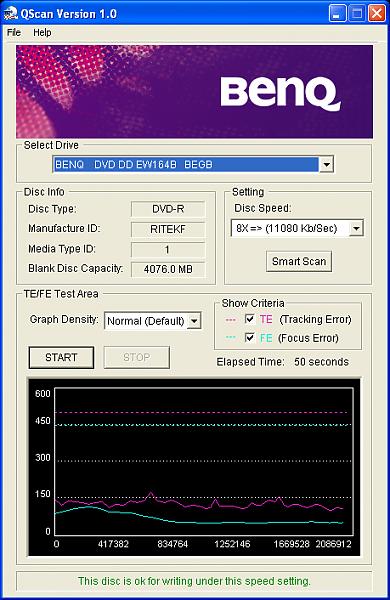Click the graph y-axis label 300

tap(42, 458)
